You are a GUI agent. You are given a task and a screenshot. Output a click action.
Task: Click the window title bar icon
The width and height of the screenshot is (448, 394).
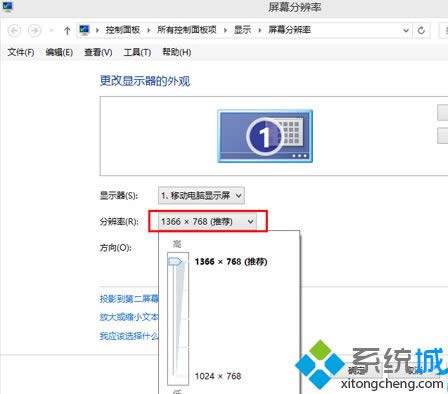(7, 7)
